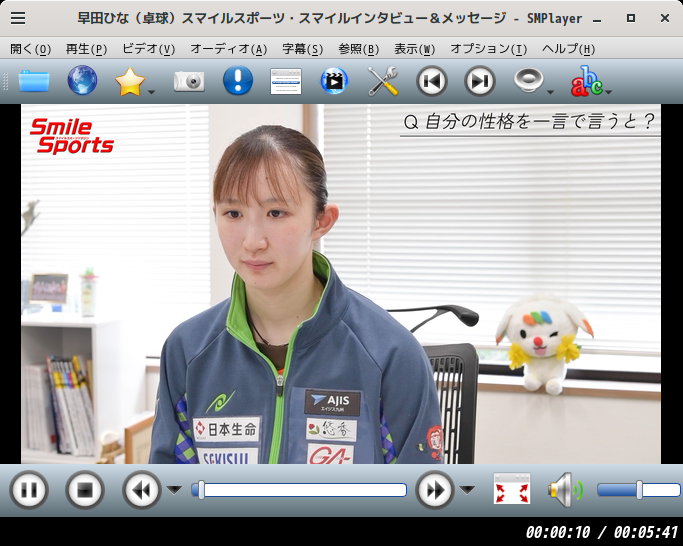The height and width of the screenshot is (546, 683).
Task: Minimize the SMPlayer window
Action: coord(597,19)
